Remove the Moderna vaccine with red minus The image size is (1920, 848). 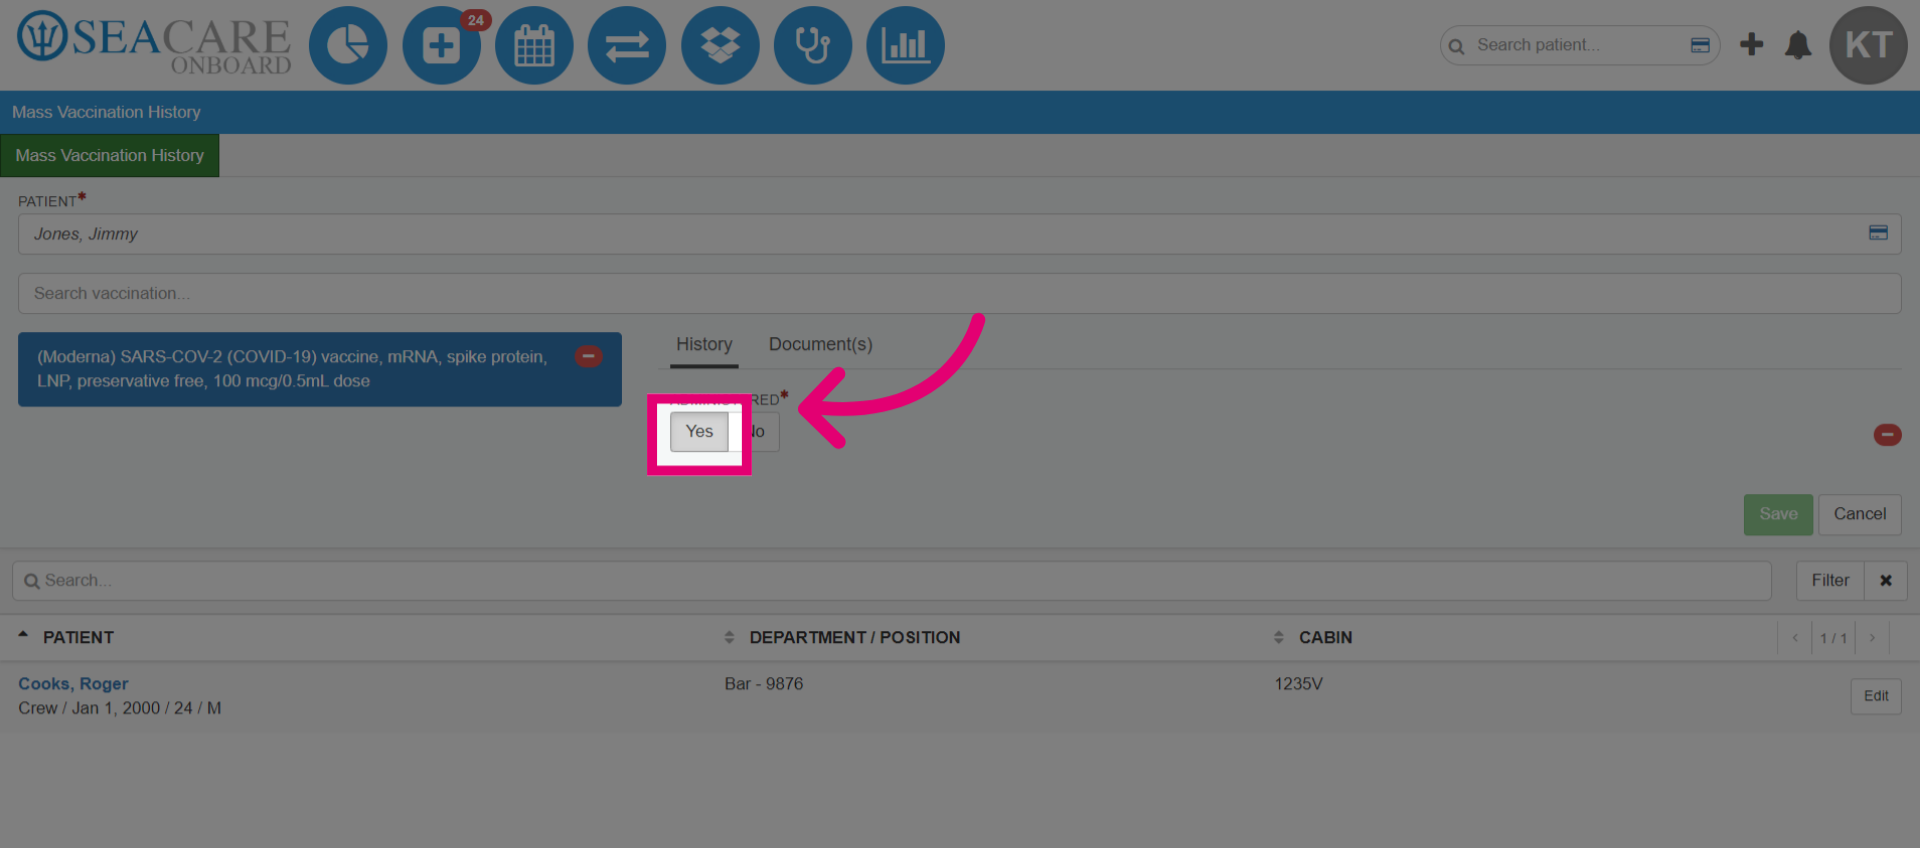[x=589, y=356]
